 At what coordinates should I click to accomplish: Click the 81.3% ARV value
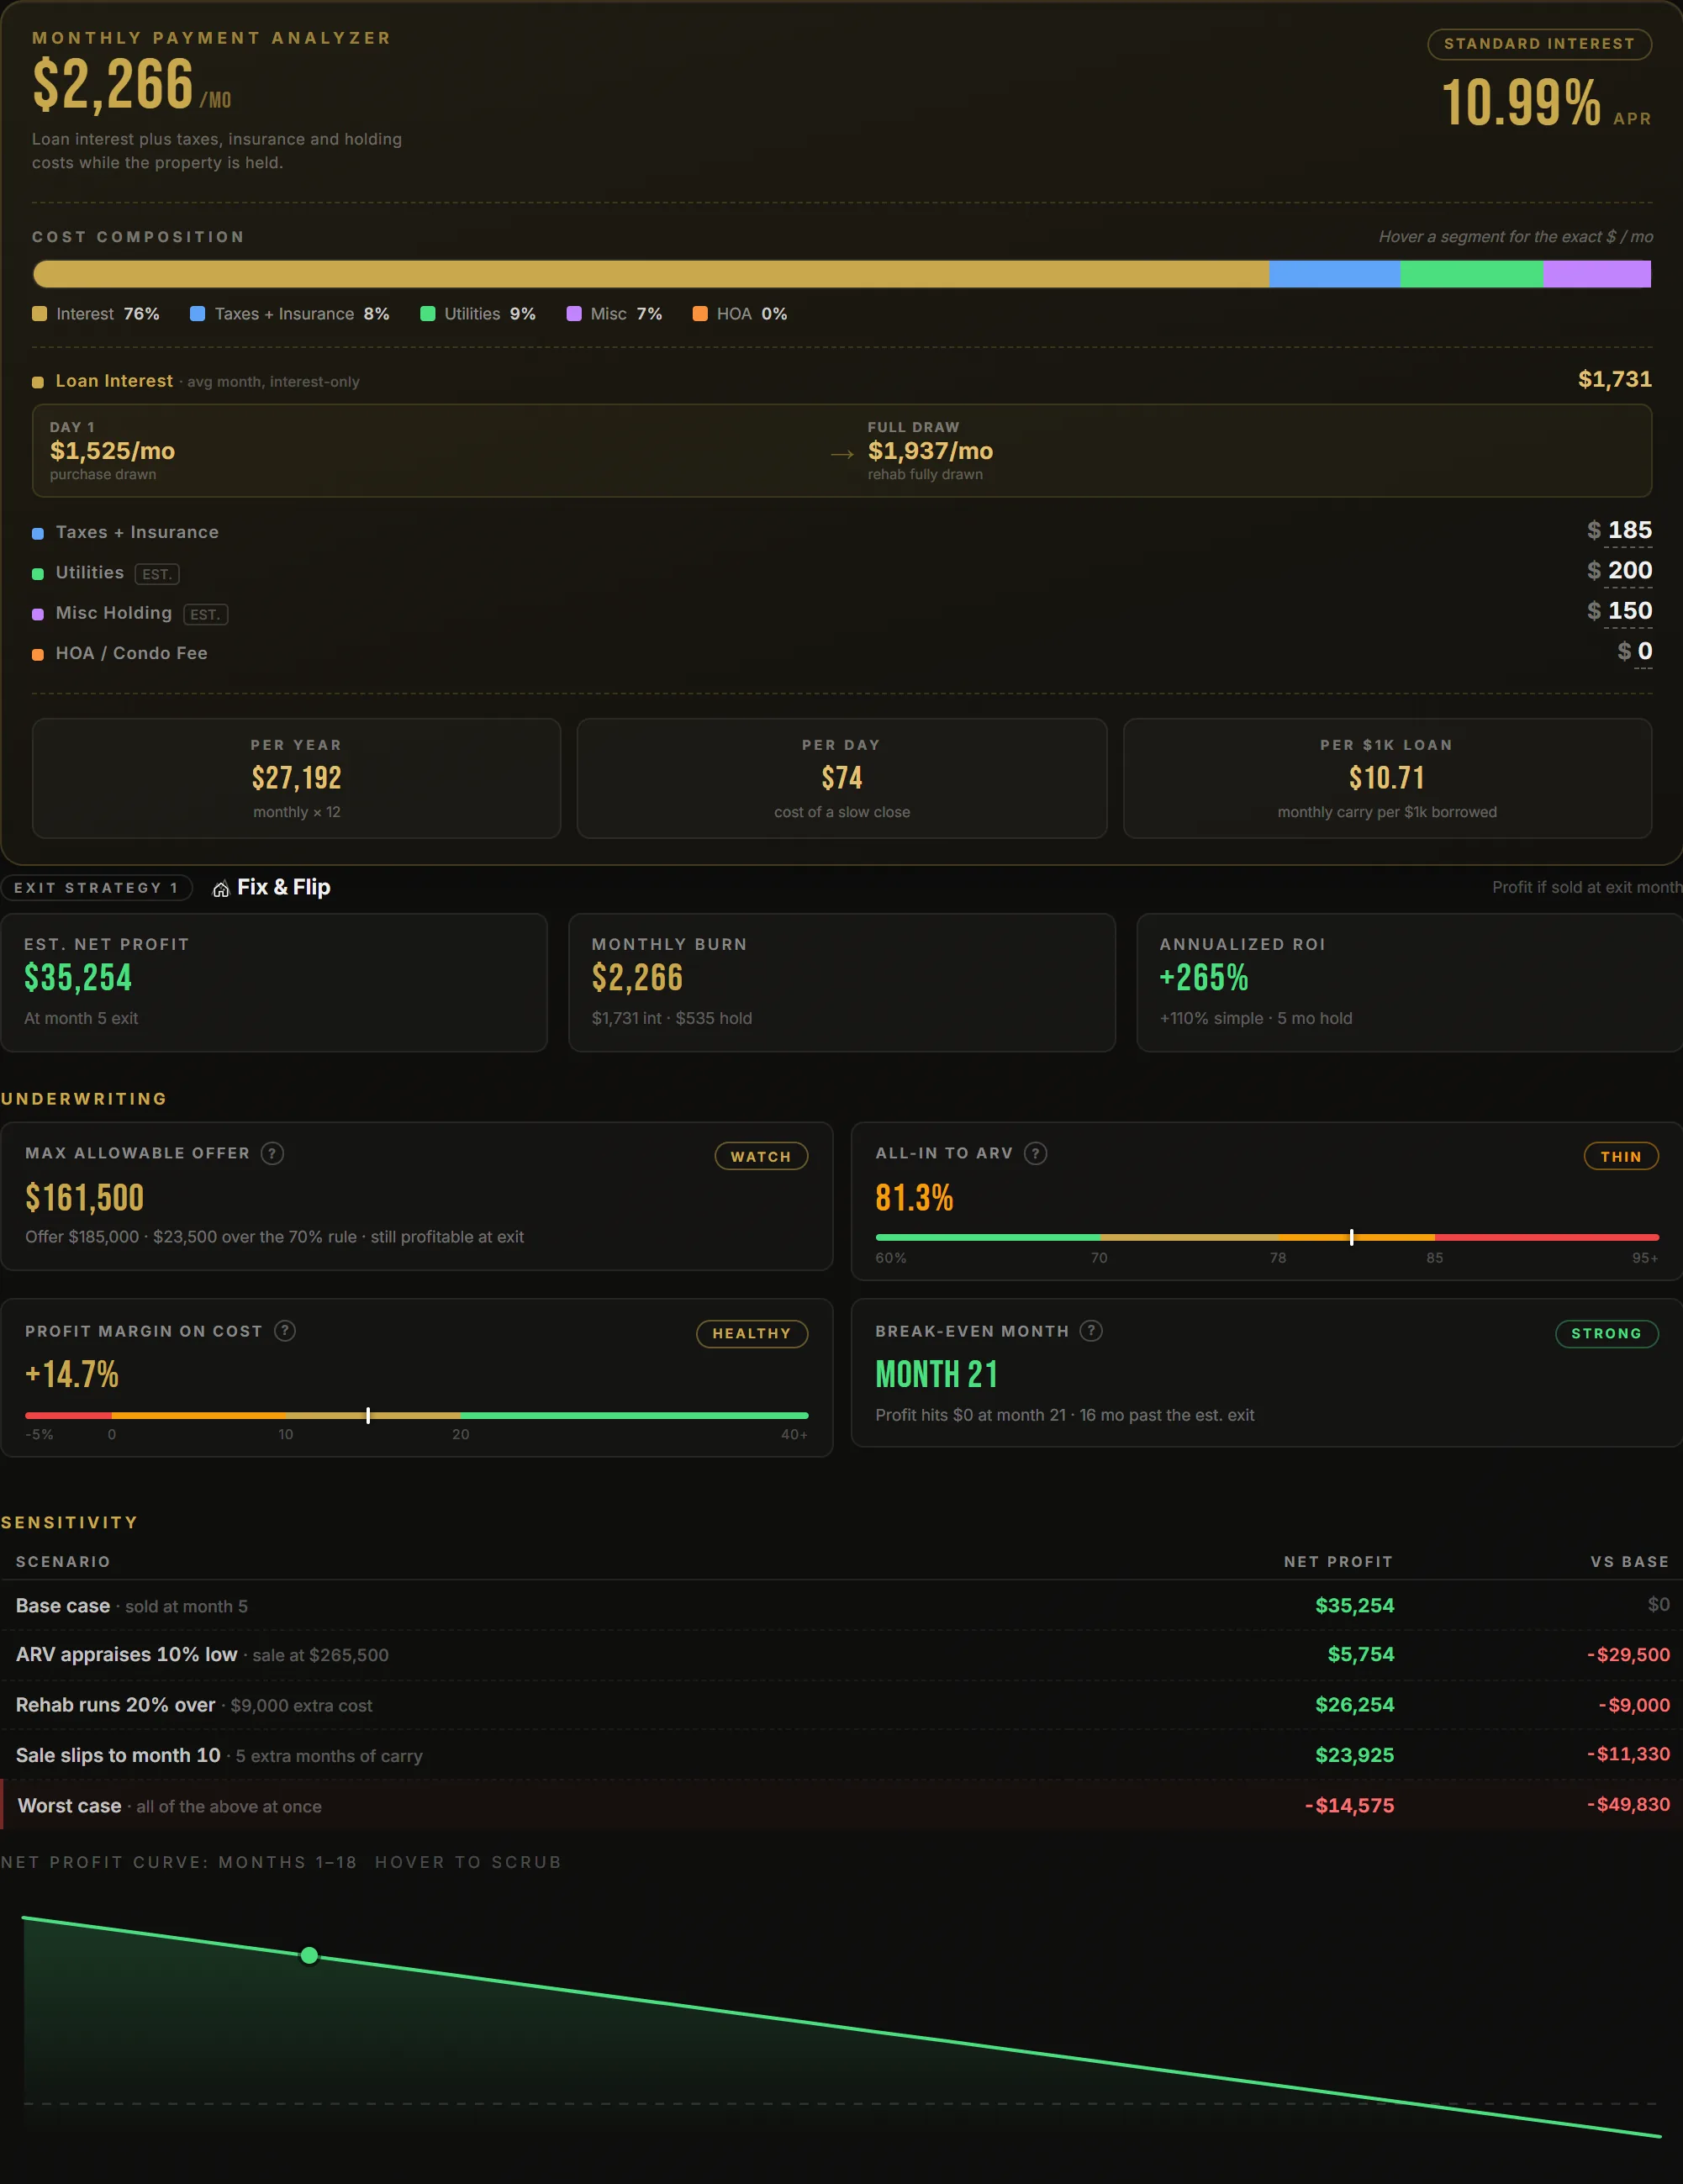(914, 1197)
